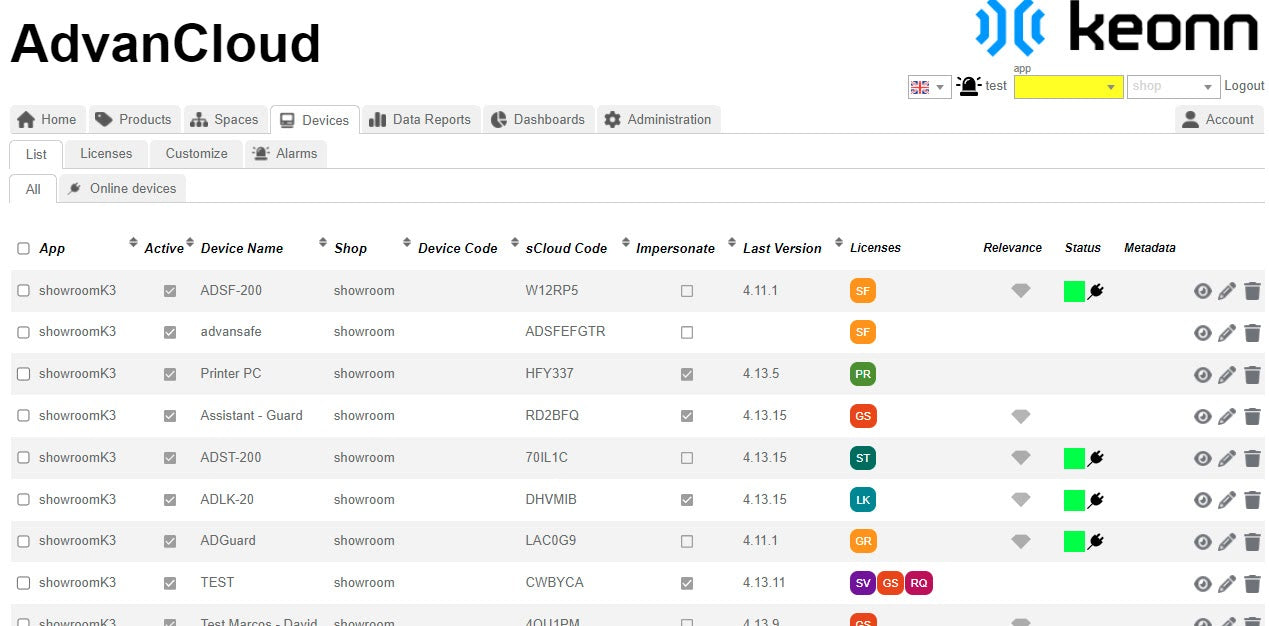Viewport: 1269px width, 626px height.
Task: Edit the advansafe device
Action: [1227, 333]
